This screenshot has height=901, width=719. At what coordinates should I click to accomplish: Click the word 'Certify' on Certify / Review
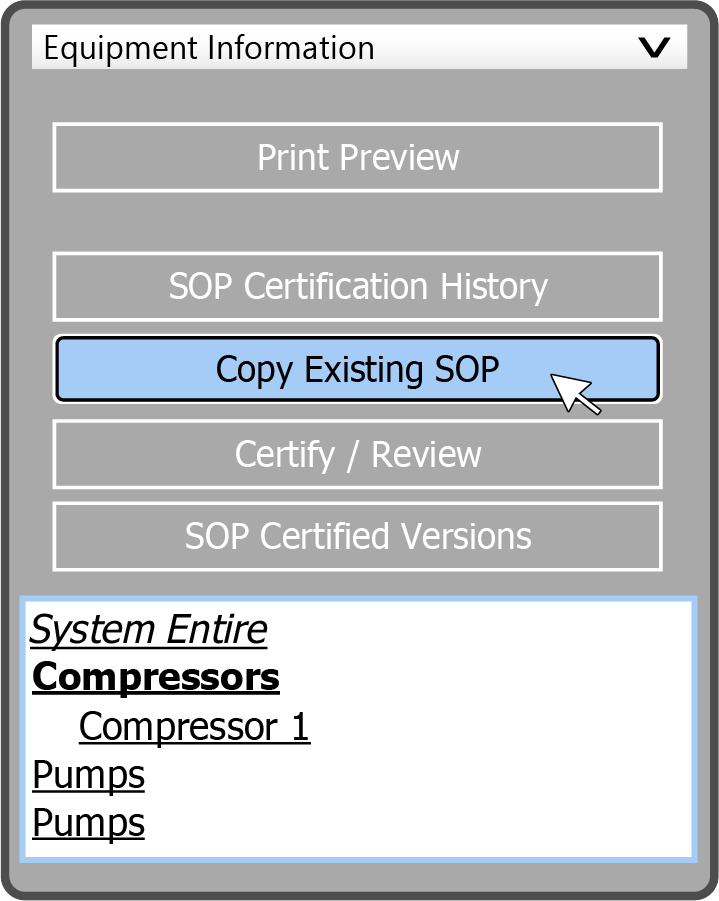coord(285,454)
